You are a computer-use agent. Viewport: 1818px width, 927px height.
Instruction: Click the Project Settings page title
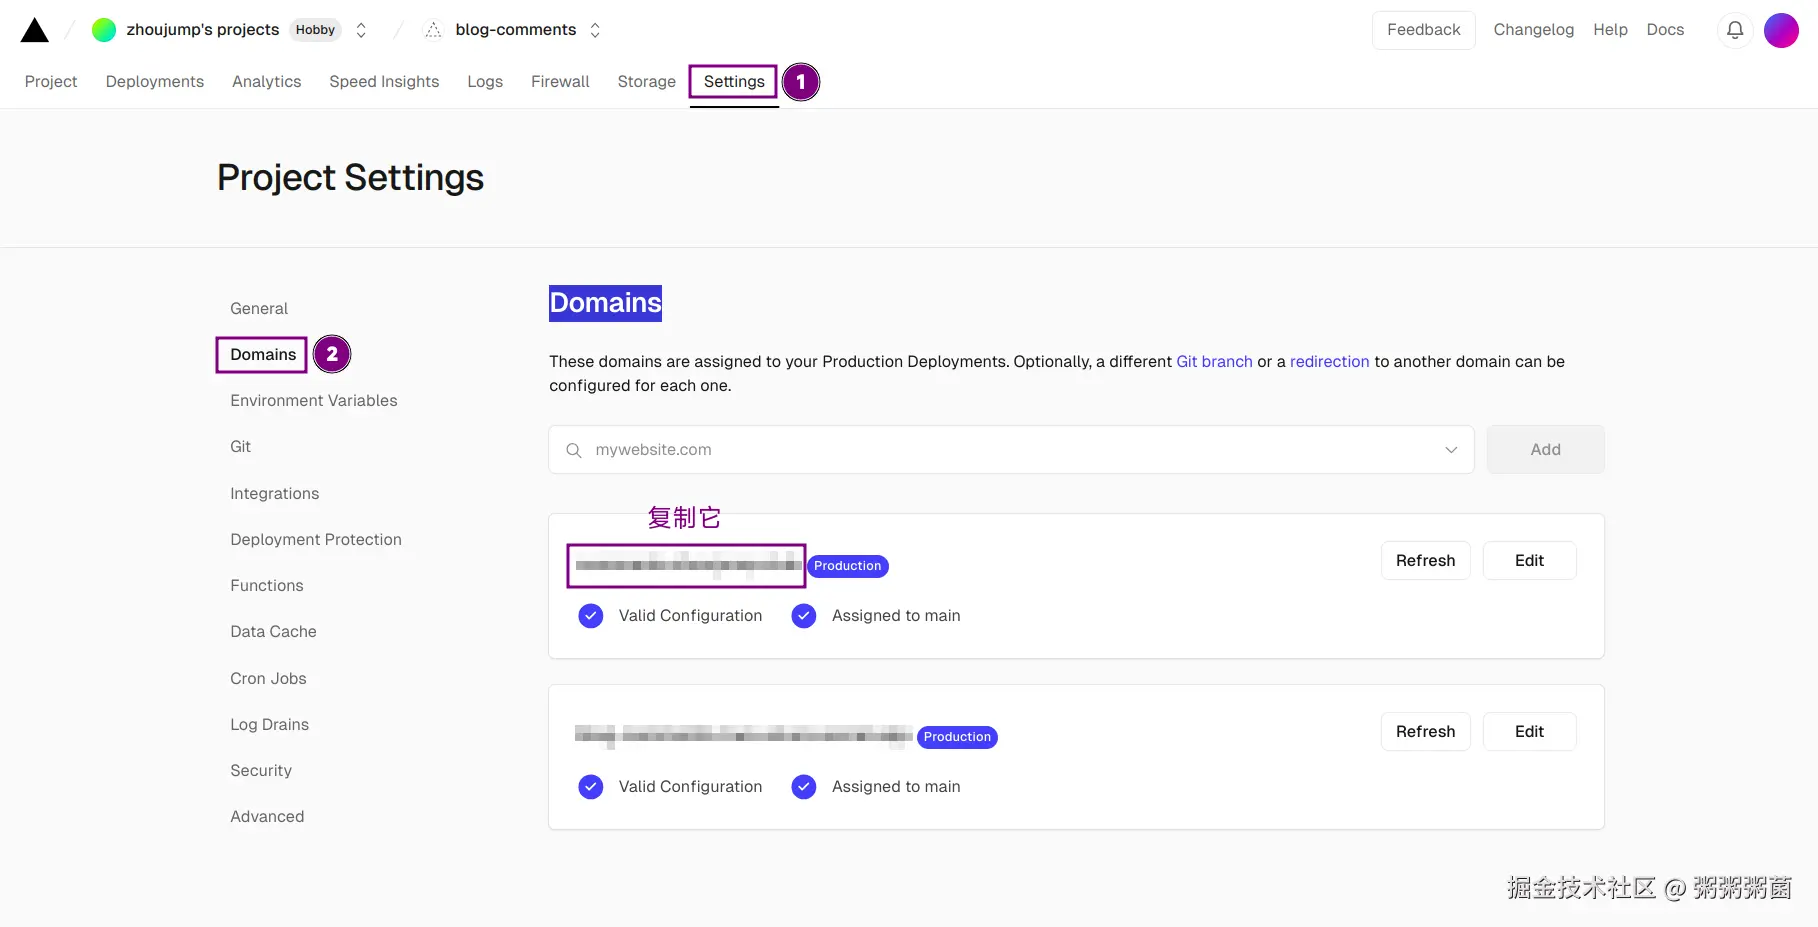click(350, 178)
